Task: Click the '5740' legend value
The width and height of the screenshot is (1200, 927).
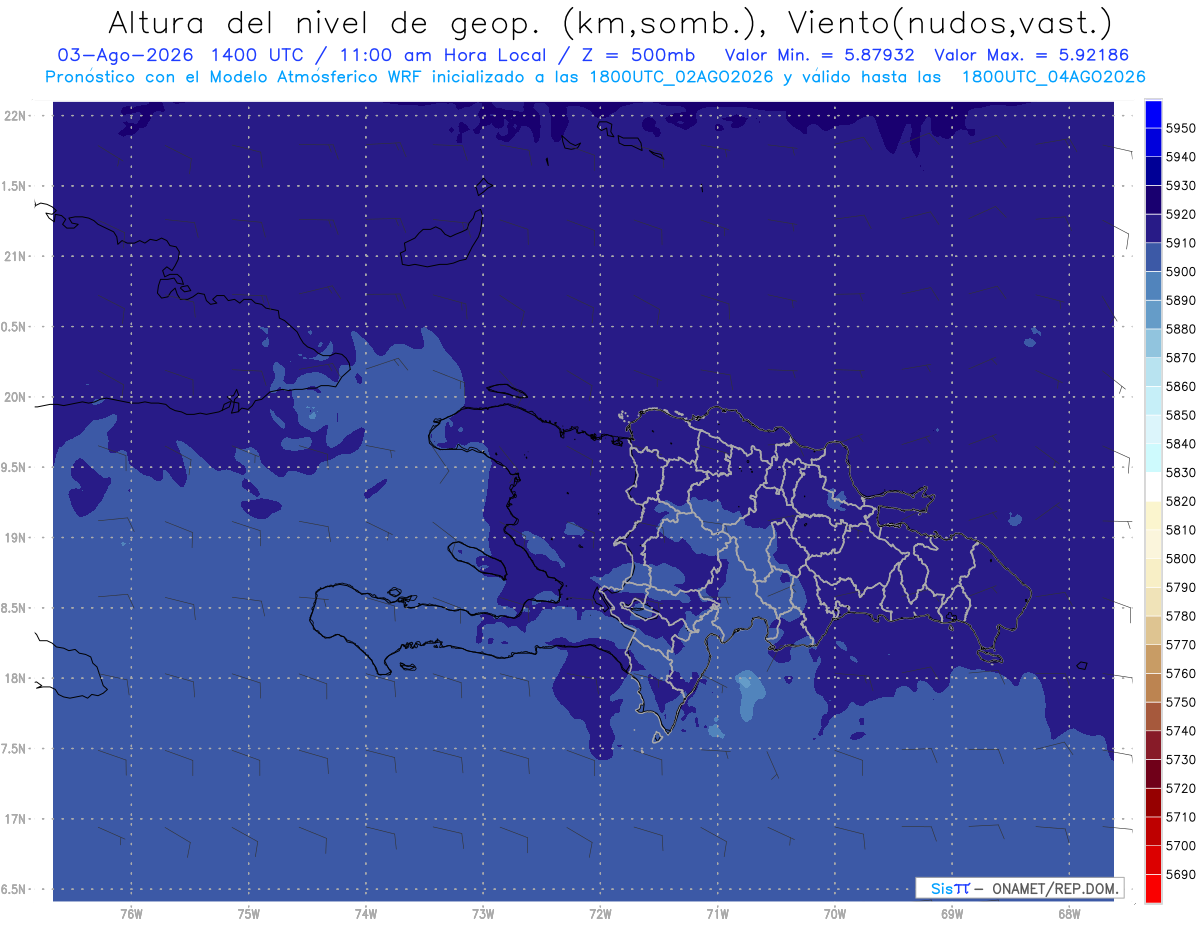Action: [1181, 731]
